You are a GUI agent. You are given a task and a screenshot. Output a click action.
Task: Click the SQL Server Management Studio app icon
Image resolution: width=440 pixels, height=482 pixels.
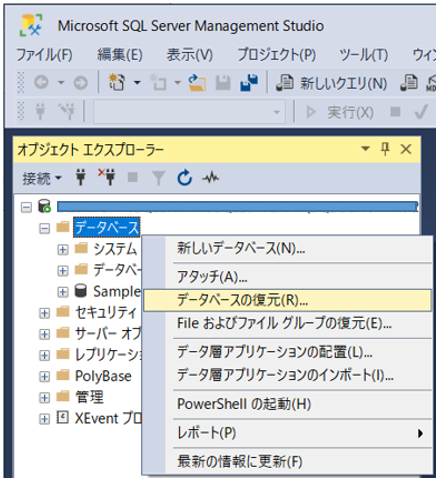point(31,25)
